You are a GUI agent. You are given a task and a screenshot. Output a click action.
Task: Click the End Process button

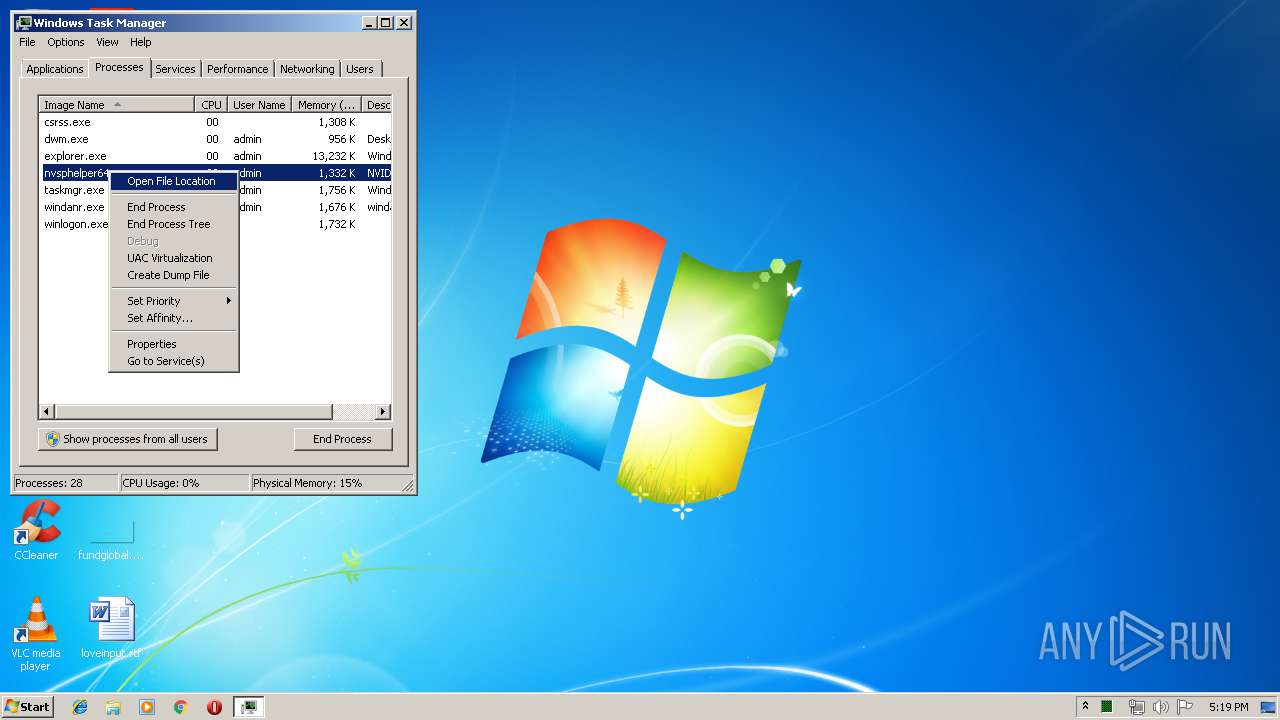pyautogui.click(x=343, y=439)
